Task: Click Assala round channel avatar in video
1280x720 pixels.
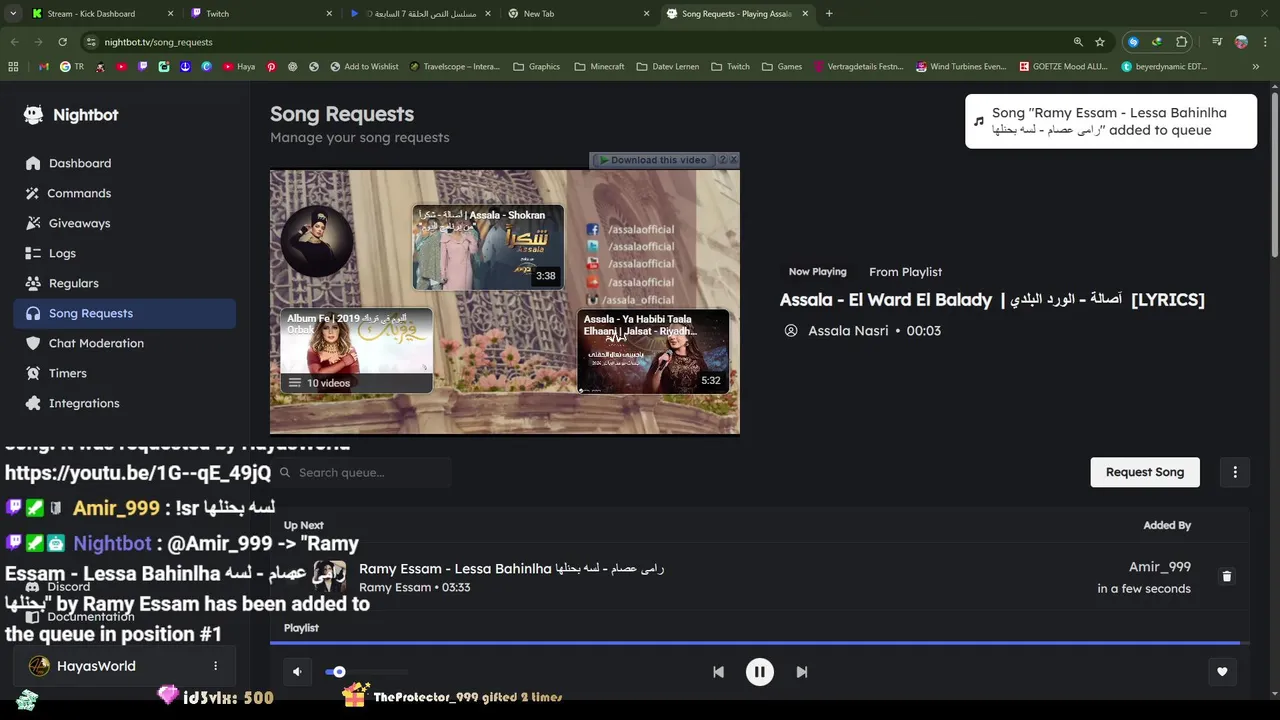Action: [317, 241]
